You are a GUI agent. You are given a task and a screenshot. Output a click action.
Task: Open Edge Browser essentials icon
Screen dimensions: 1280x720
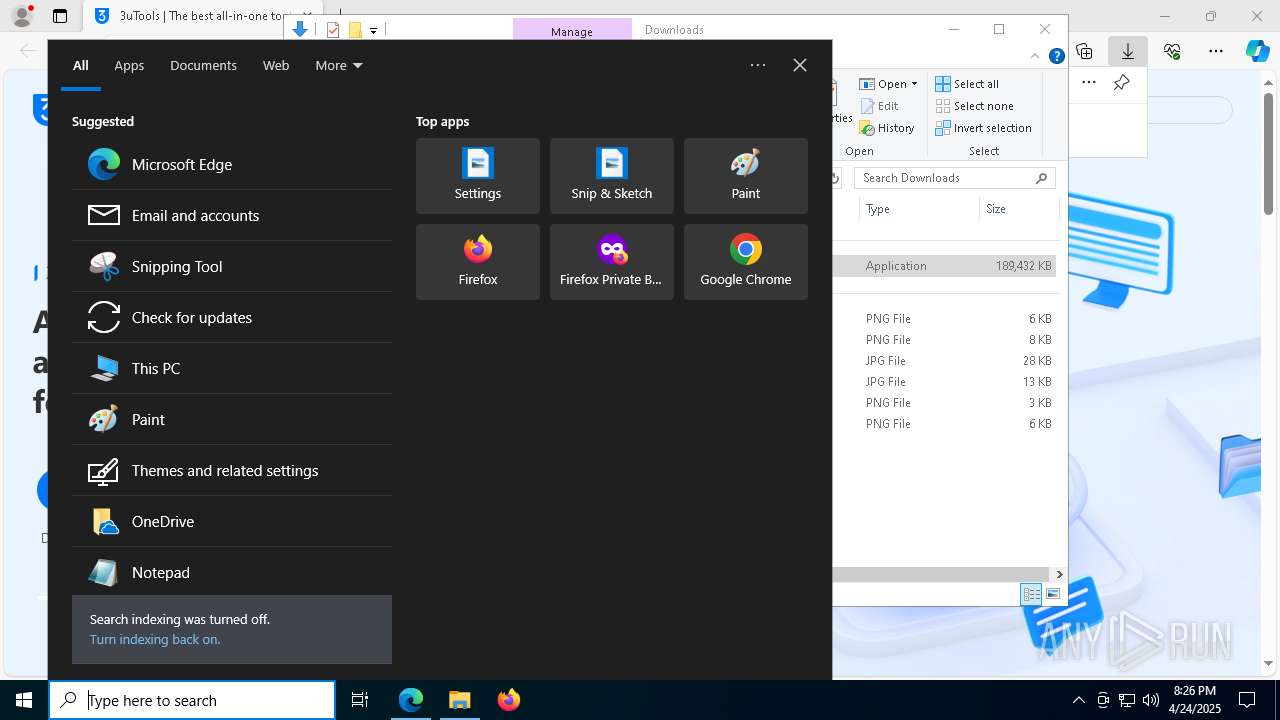click(x=1172, y=51)
